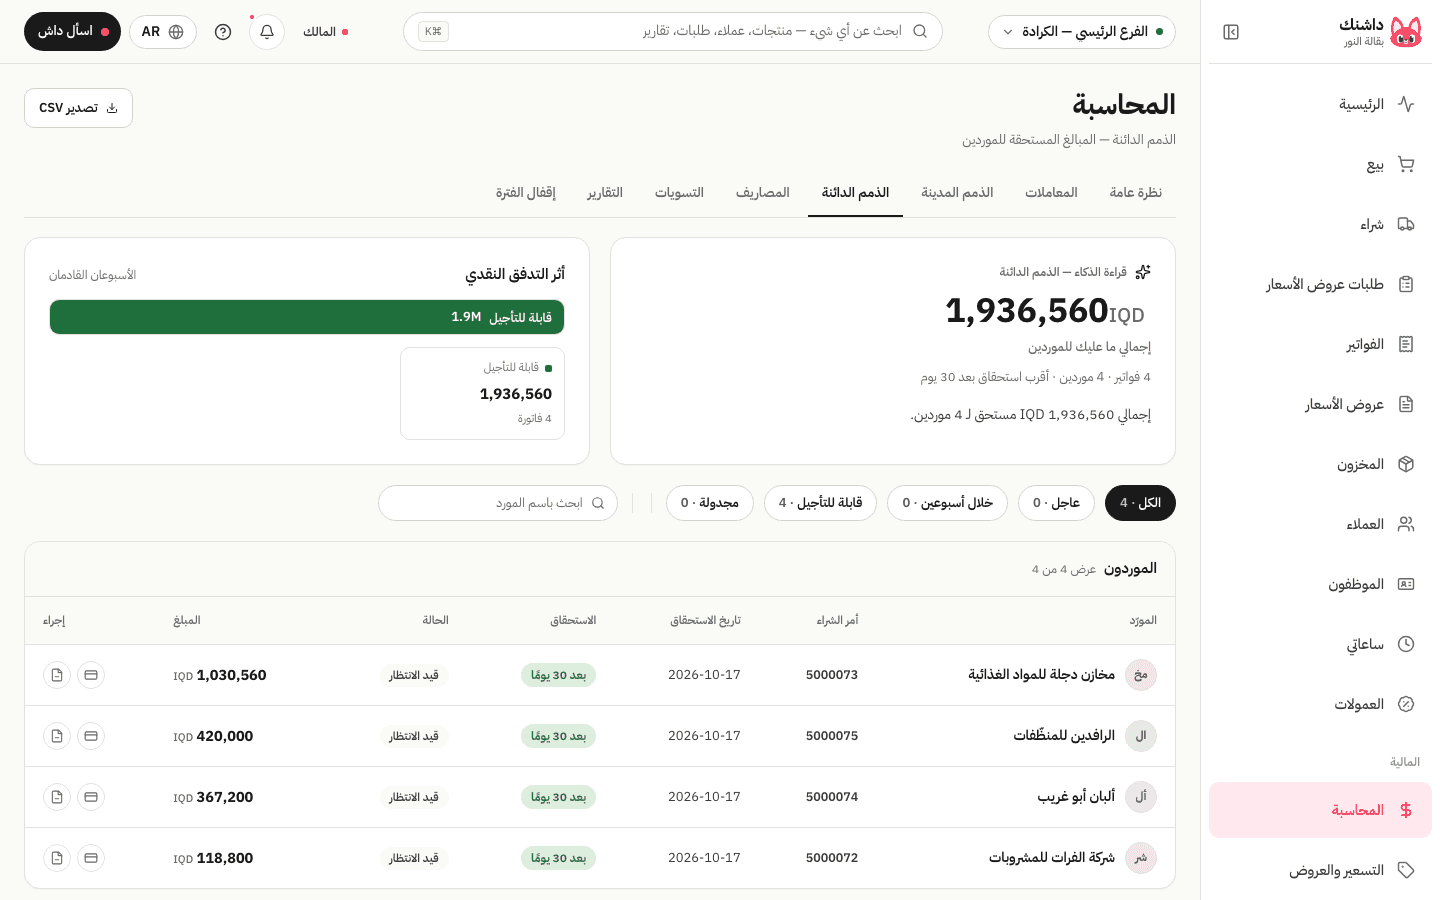1440x900 pixels.
Task: Select the عاجل · 0 filter chip
Action: tap(1056, 503)
